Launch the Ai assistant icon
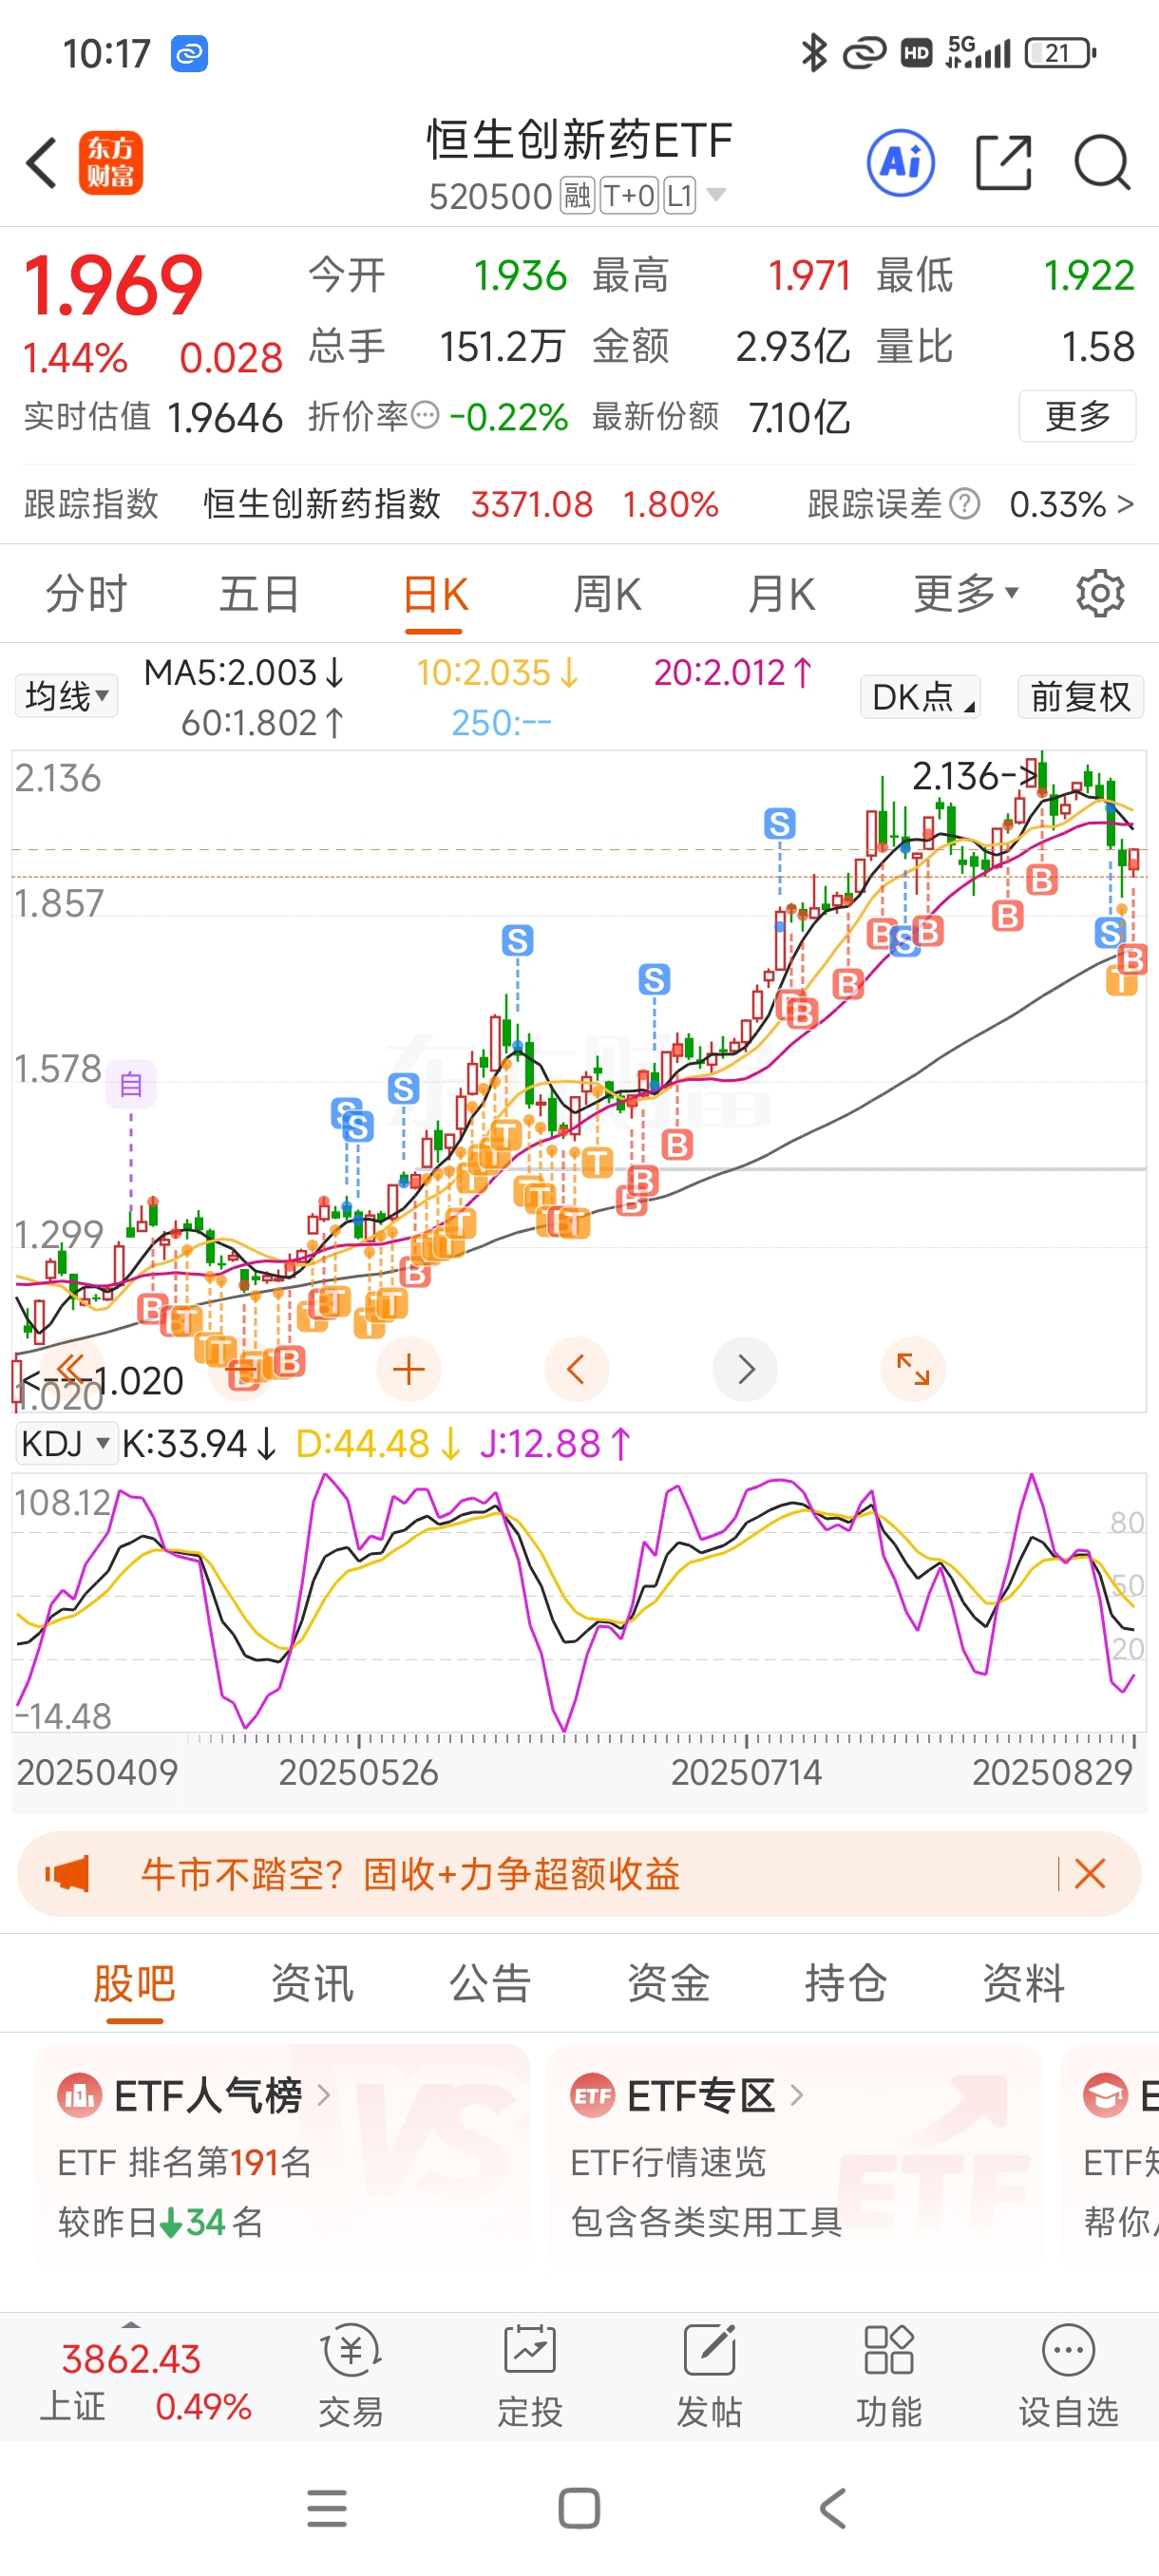Image resolution: width=1159 pixels, height=2576 pixels. 901,162
